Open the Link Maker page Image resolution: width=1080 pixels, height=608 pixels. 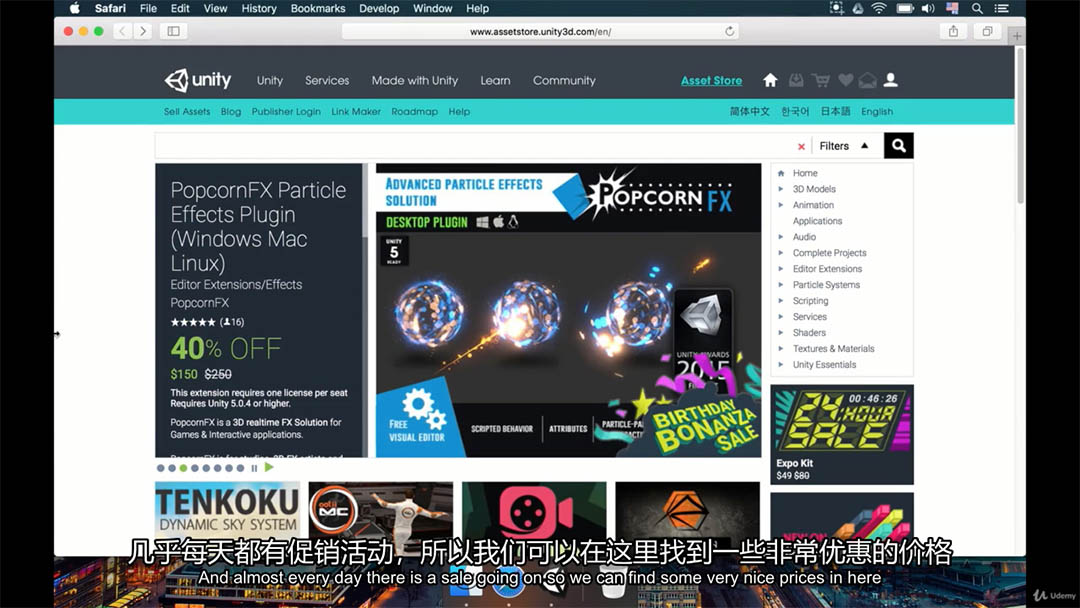355,112
